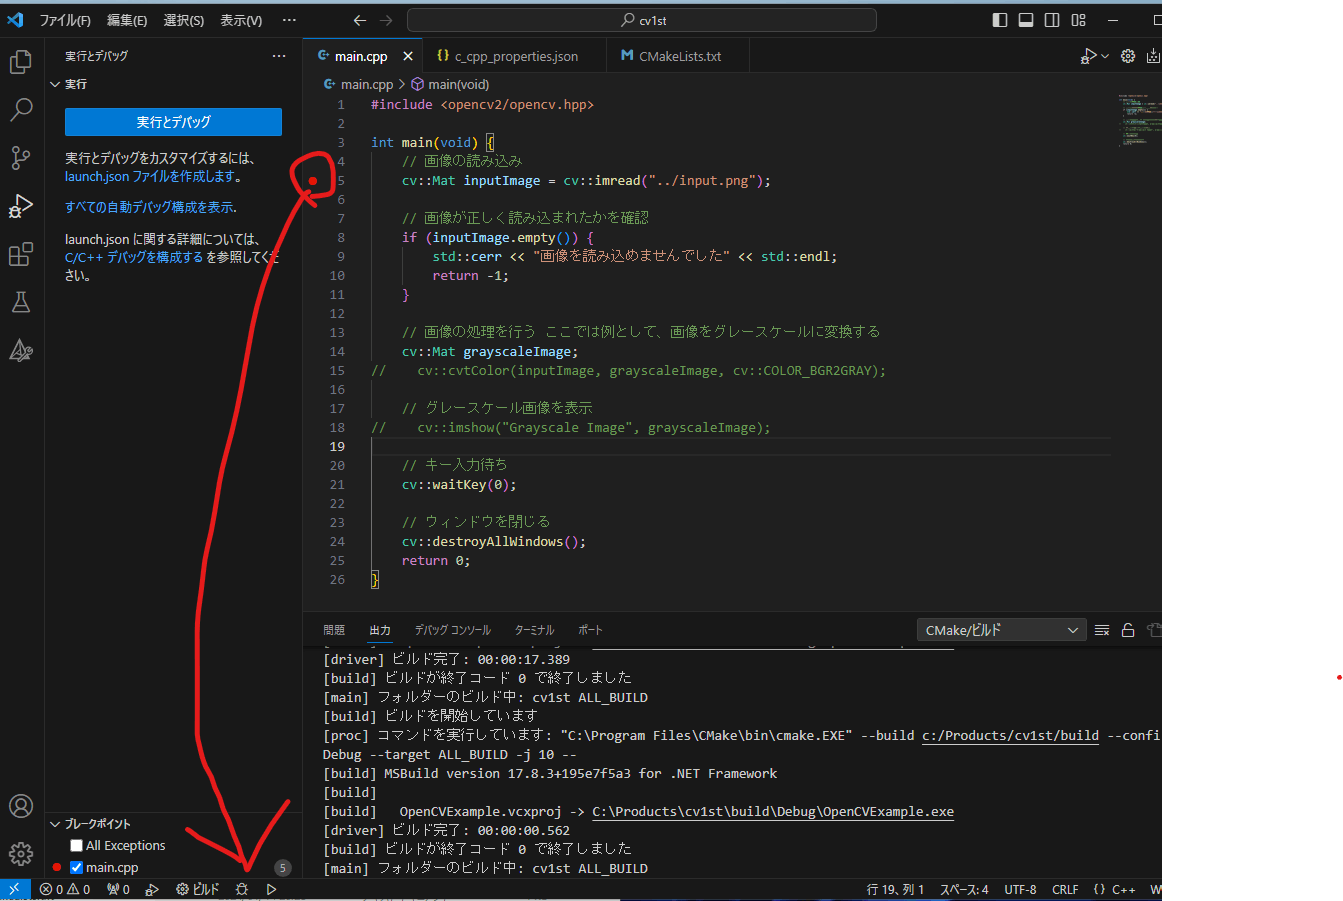This screenshot has height=901, width=1343.
Task: Toggle secondary side bar layout icon
Action: point(1052,20)
